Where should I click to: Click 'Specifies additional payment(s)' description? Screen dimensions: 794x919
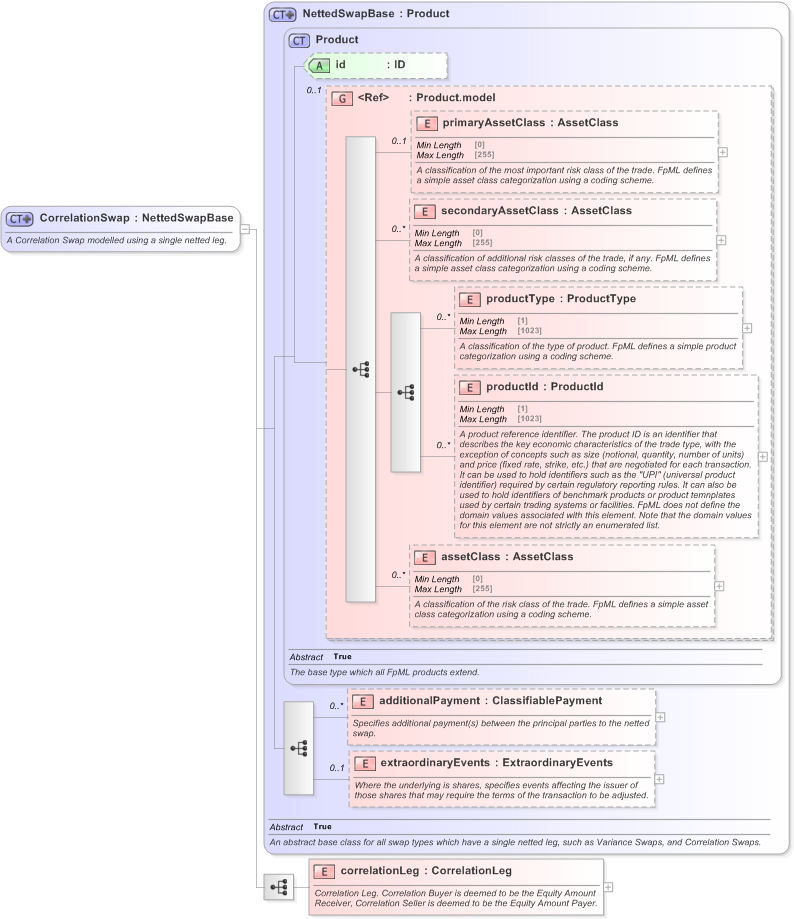tap(501, 728)
